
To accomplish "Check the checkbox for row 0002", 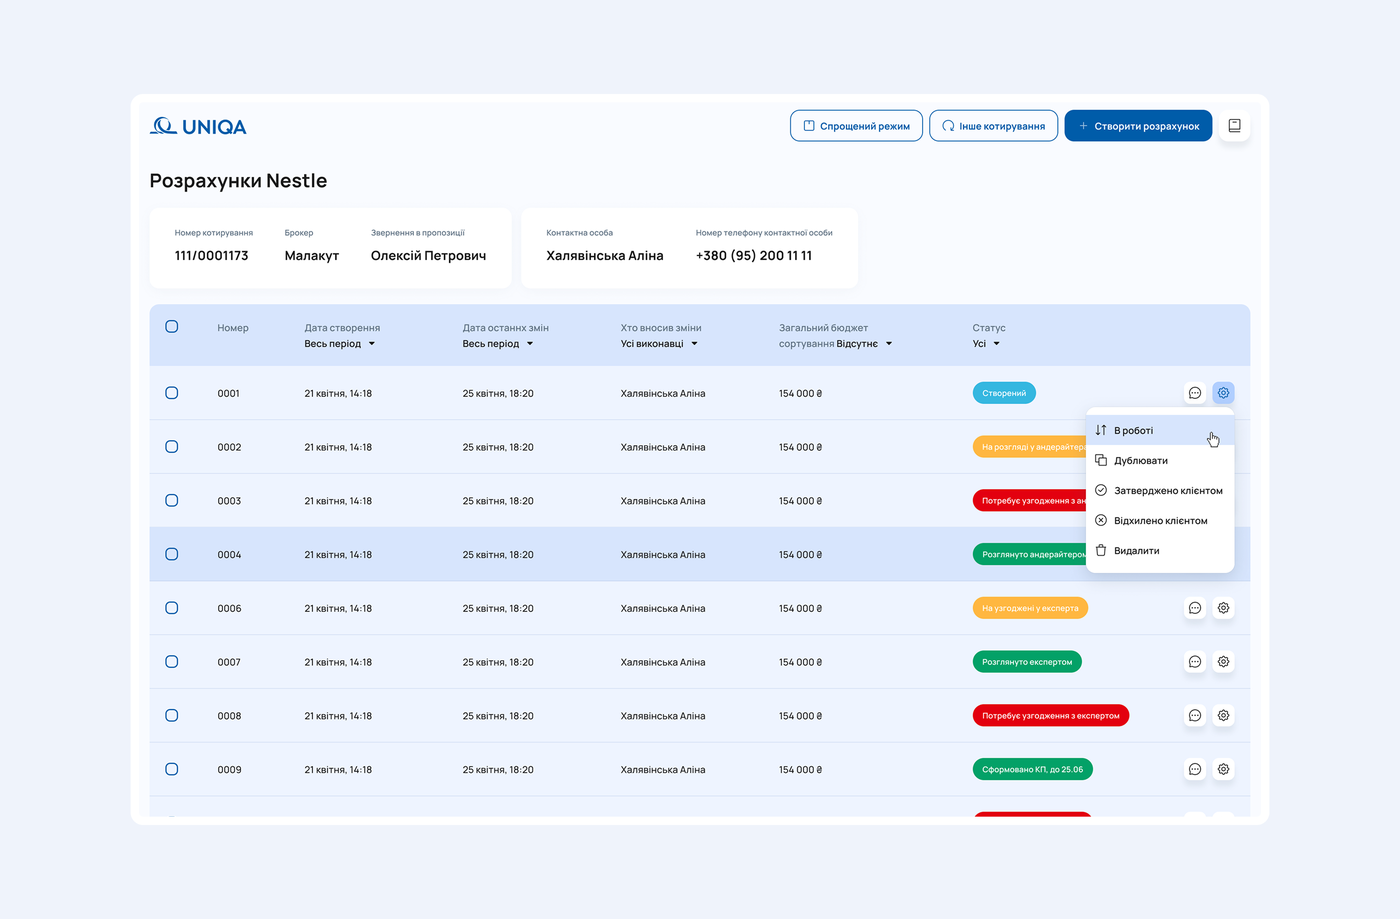I will tap(172, 447).
